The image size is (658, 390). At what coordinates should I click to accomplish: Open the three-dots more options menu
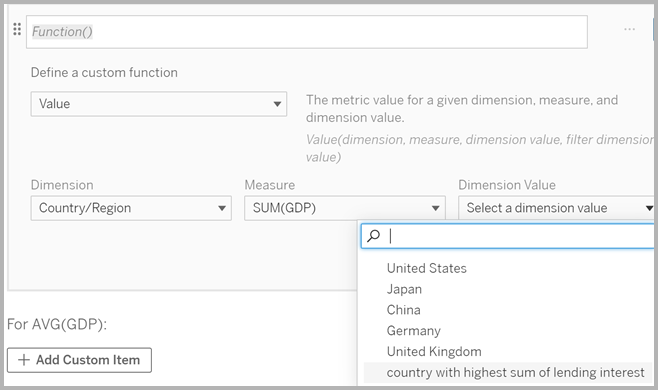[629, 29]
